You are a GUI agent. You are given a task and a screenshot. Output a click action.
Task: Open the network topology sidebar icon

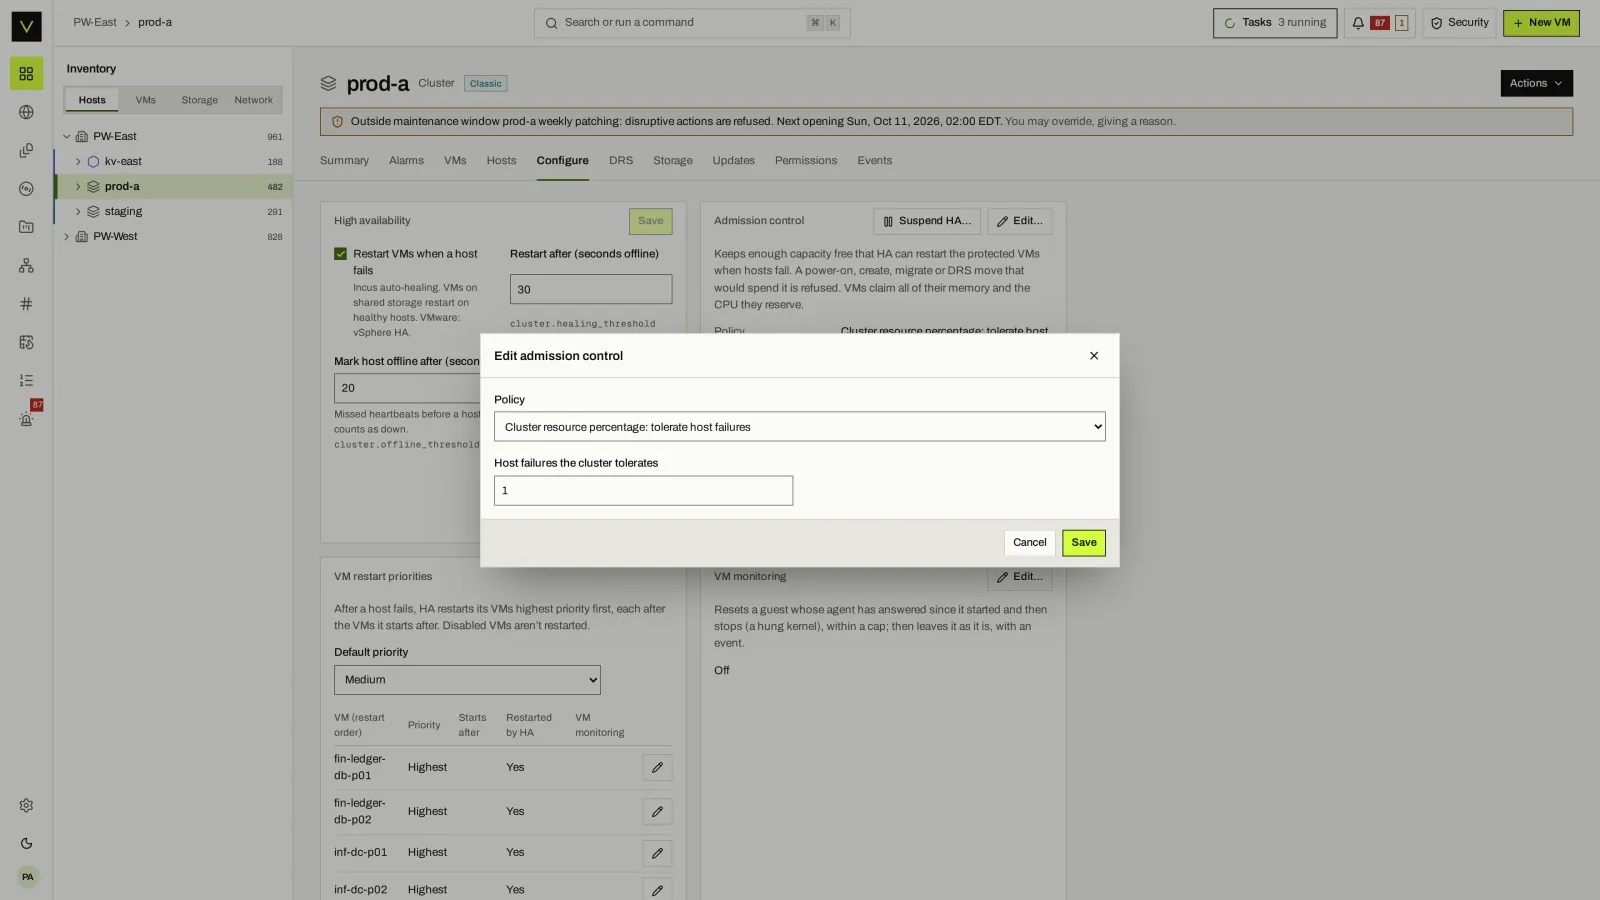pyautogui.click(x=26, y=265)
